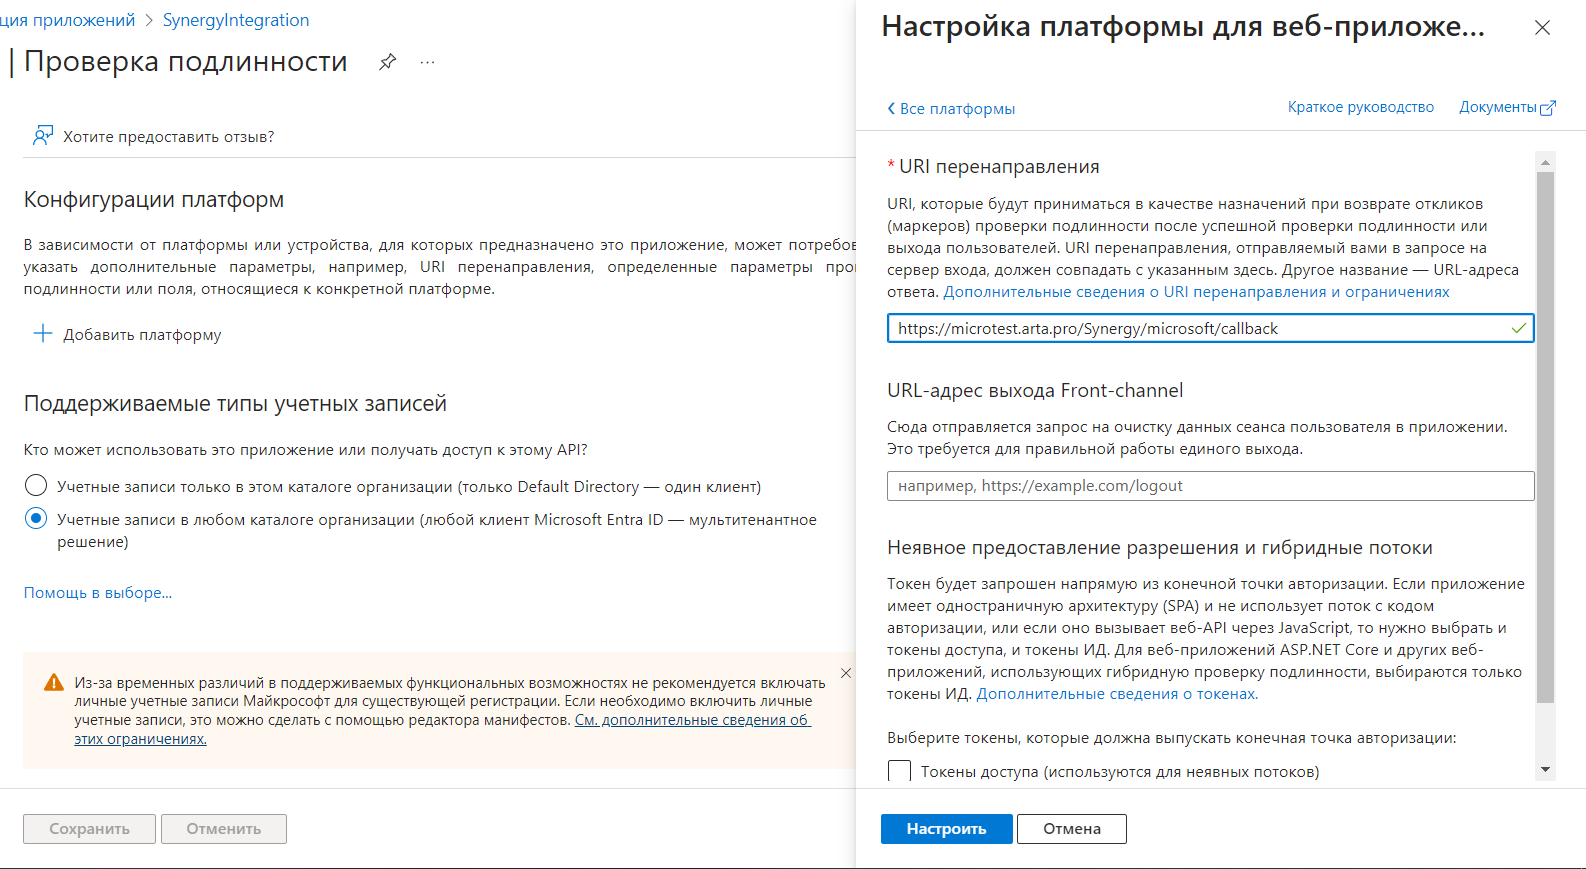The height and width of the screenshot is (869, 1586).
Task: Click the feedback person icon
Action: [x=43, y=136]
